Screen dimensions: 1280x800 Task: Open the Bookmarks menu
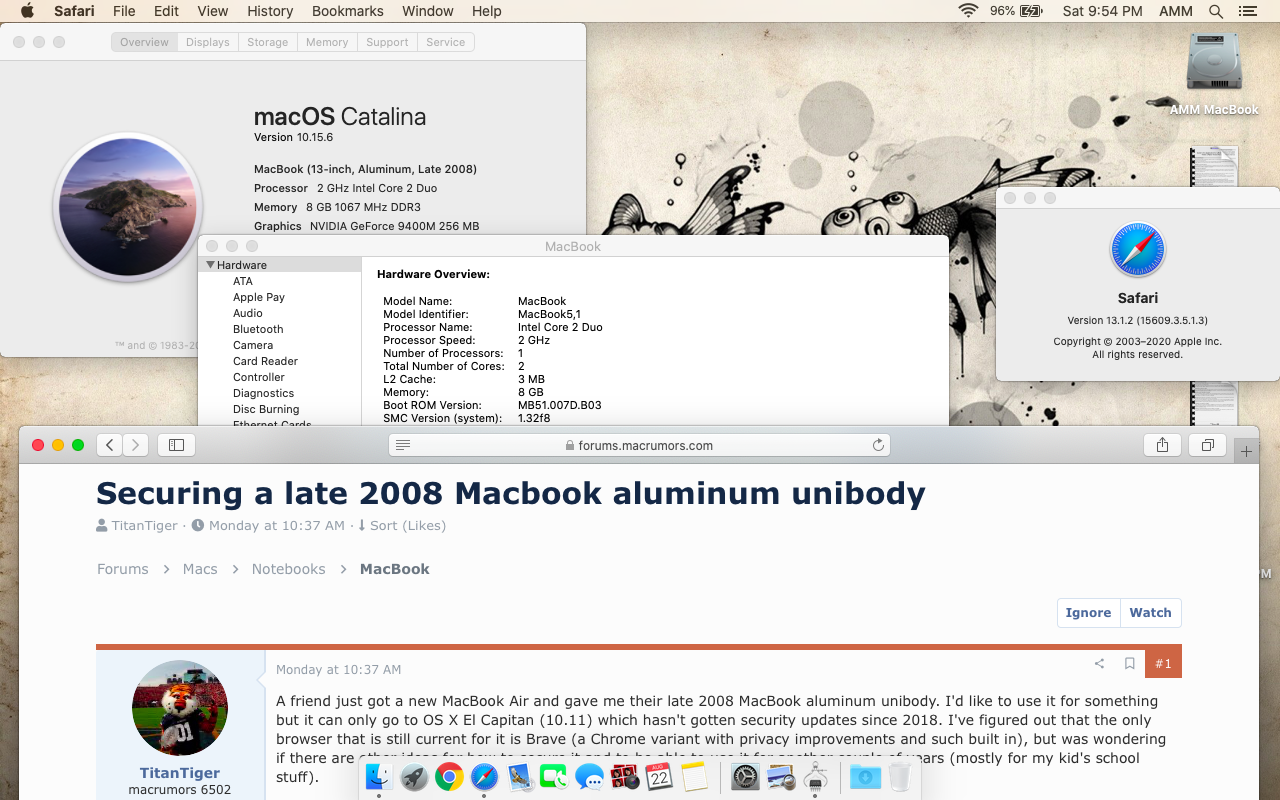[348, 11]
